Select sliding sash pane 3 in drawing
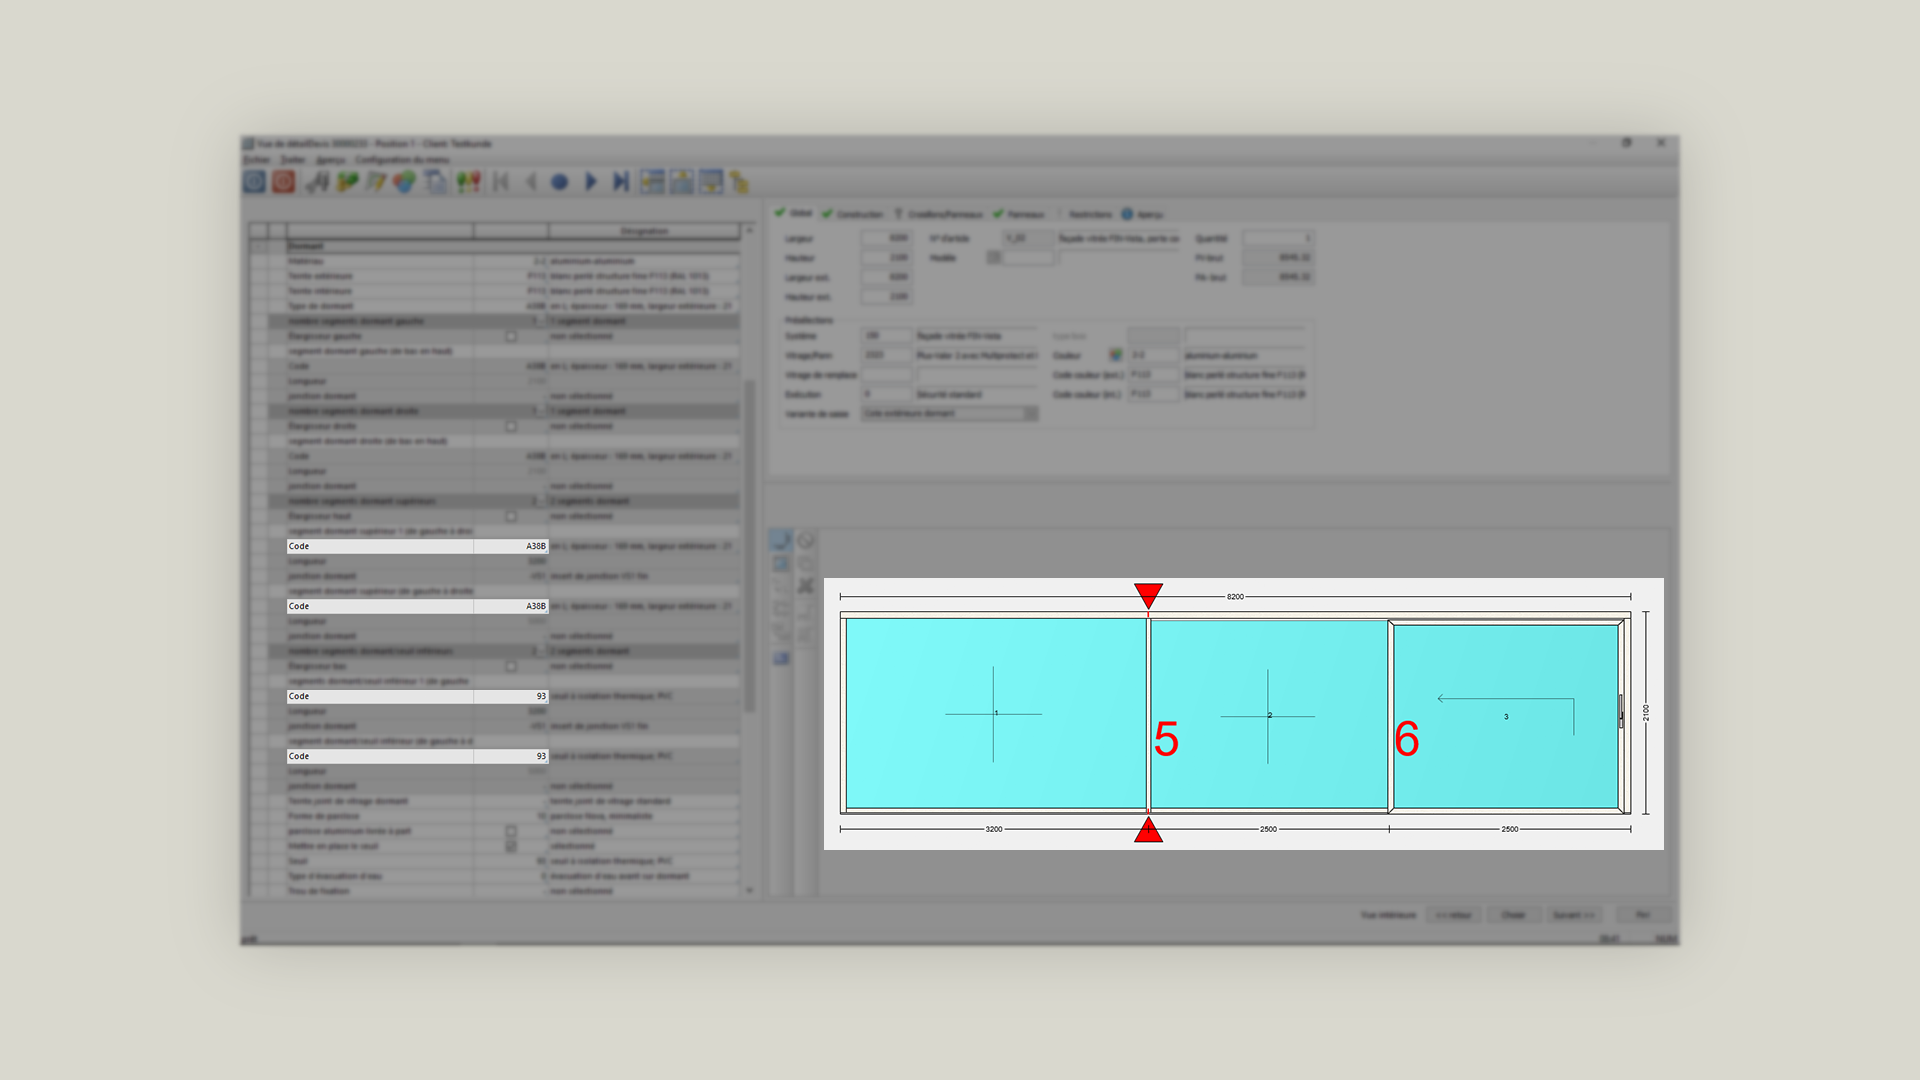1920x1080 pixels. pos(1505,716)
